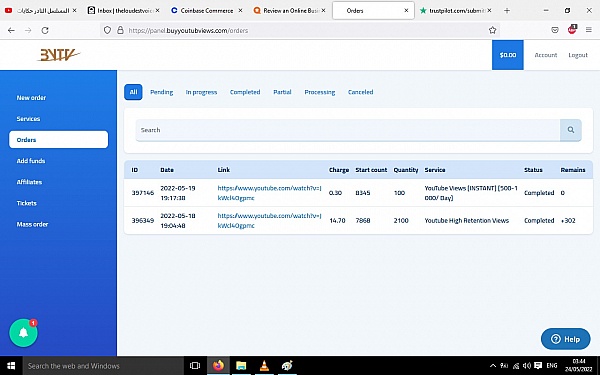The height and width of the screenshot is (375, 600).
Task: Click the Charge column header
Action: click(x=339, y=170)
